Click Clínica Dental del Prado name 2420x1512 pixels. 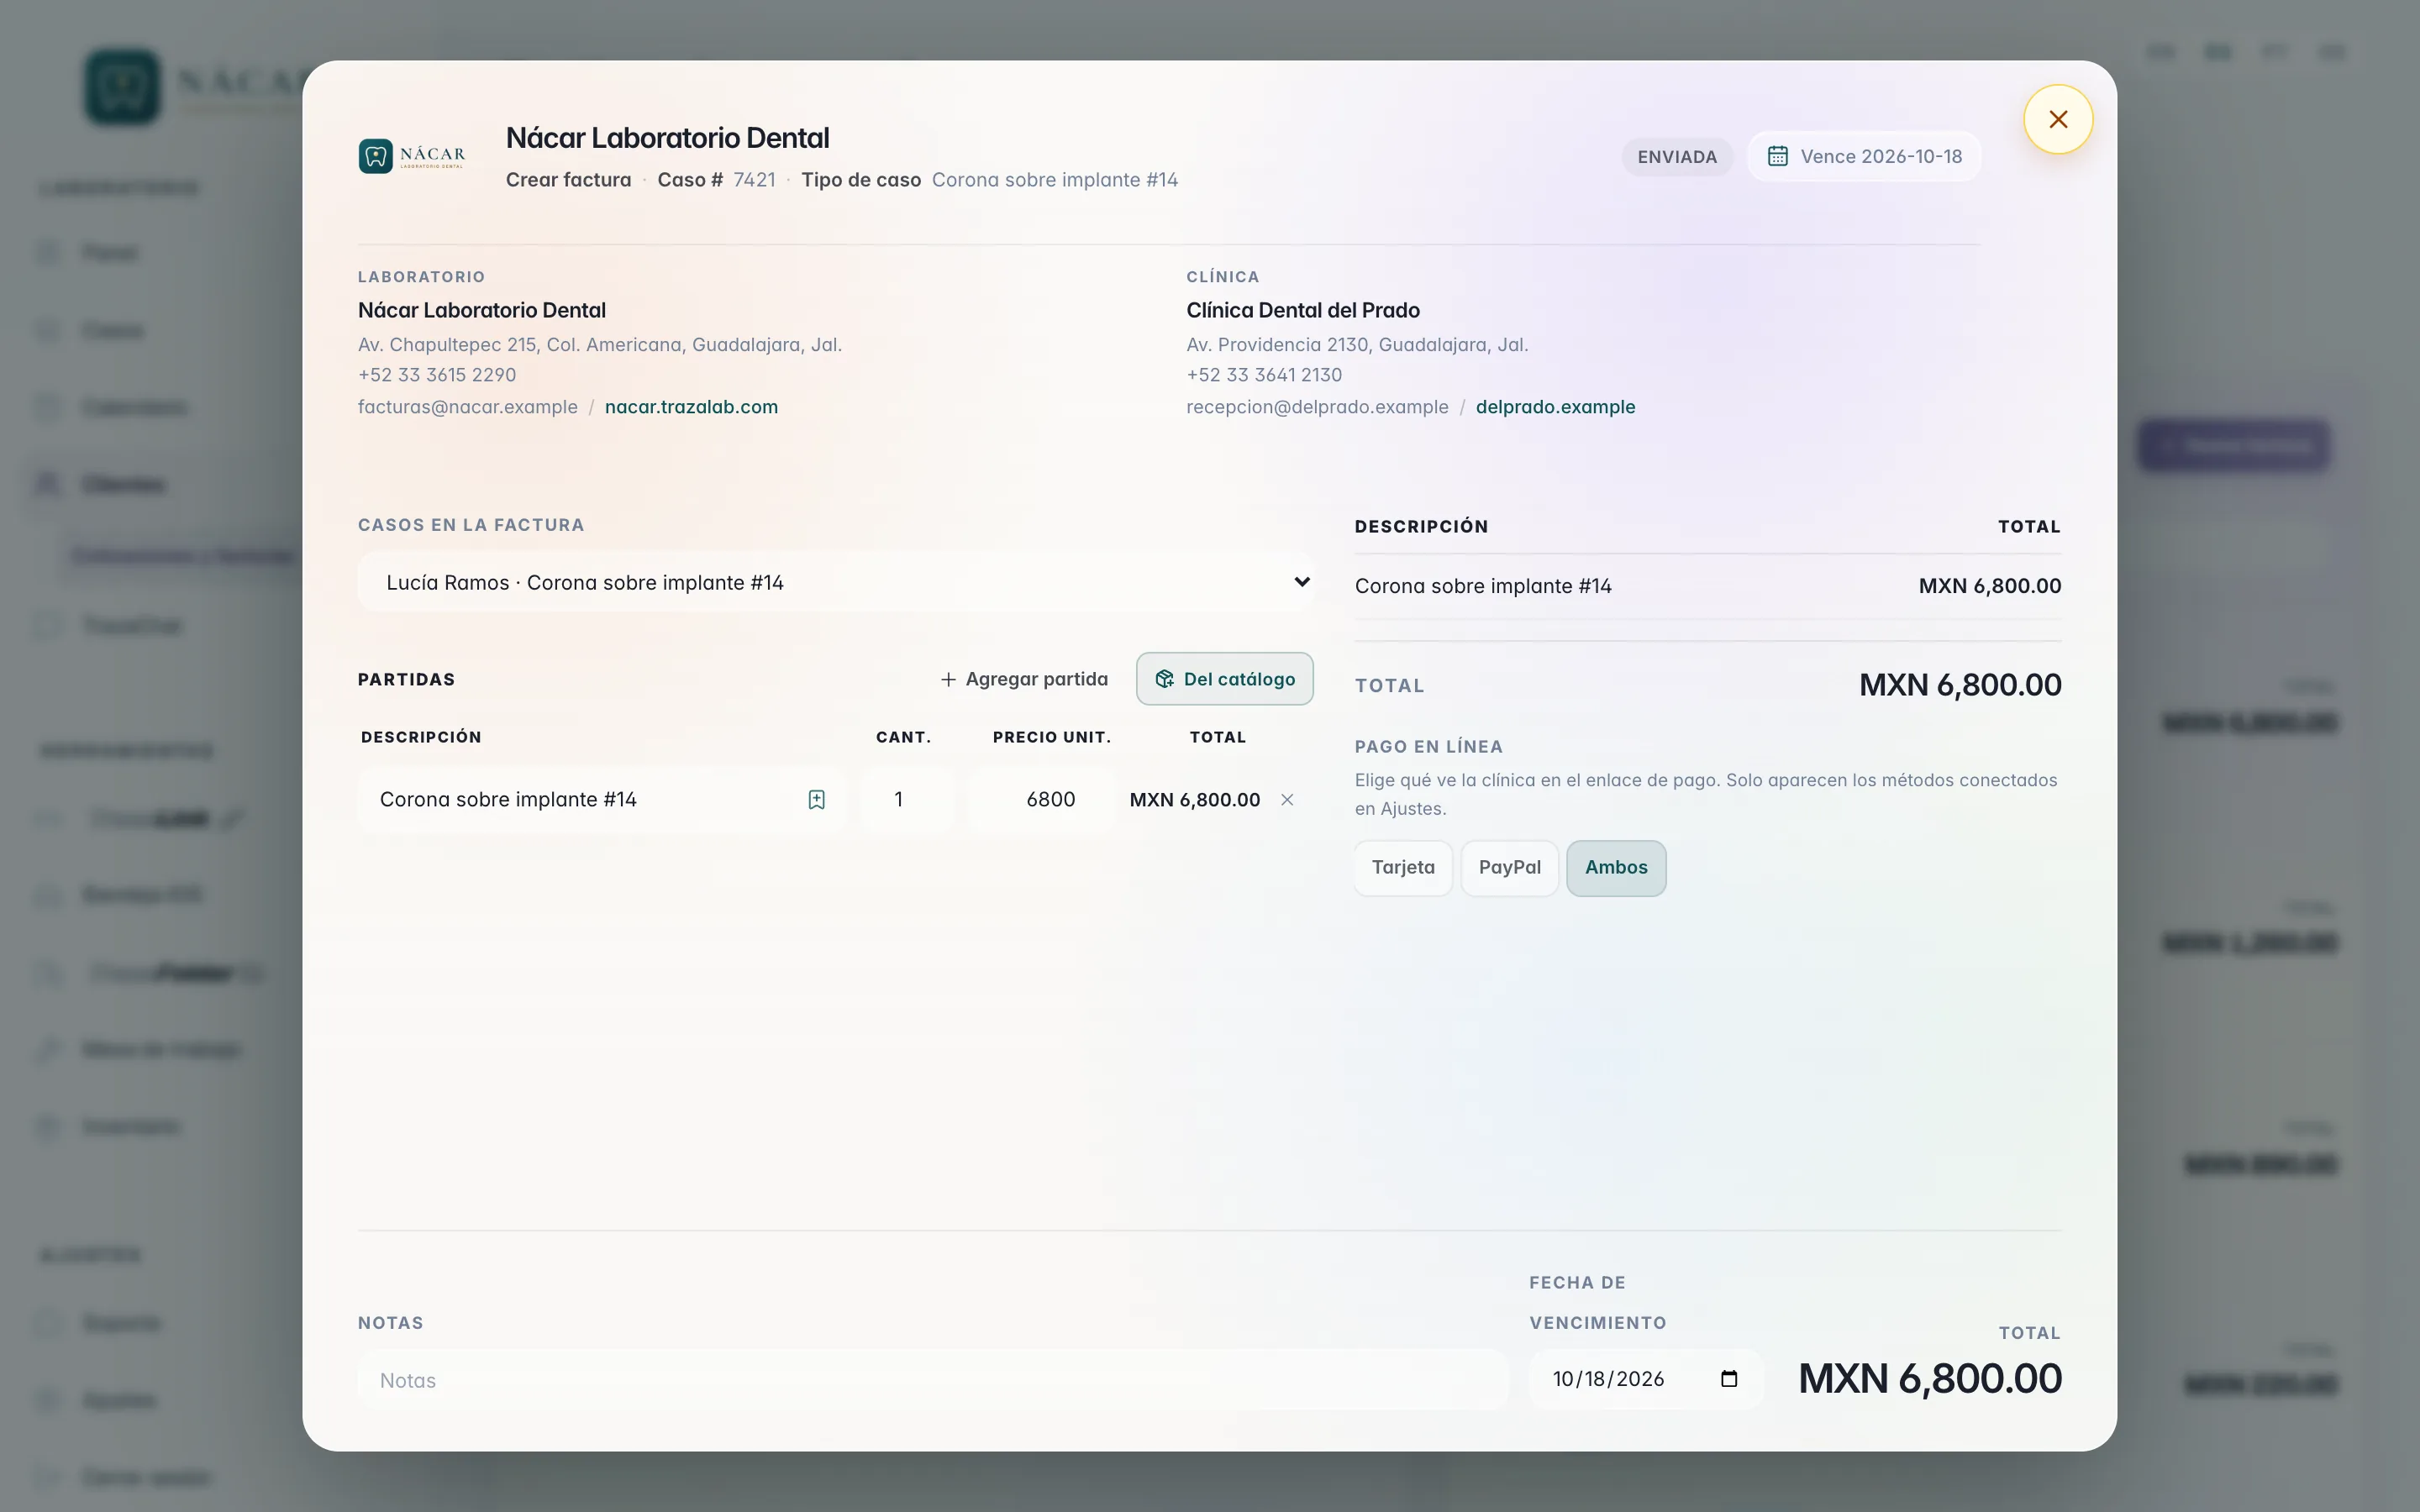tap(1303, 310)
